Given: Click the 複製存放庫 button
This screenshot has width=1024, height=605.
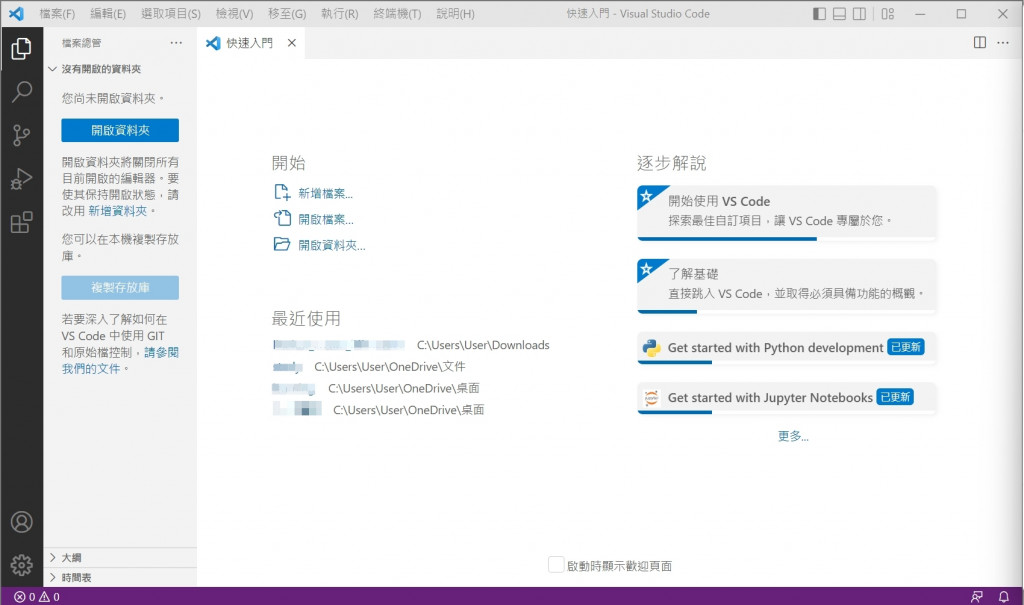Looking at the screenshot, I should click(120, 287).
